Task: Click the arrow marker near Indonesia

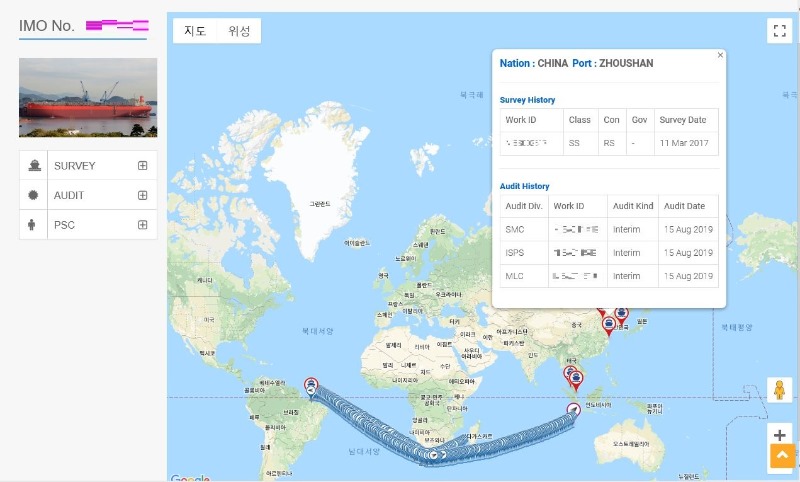Action: pyautogui.click(x=573, y=410)
